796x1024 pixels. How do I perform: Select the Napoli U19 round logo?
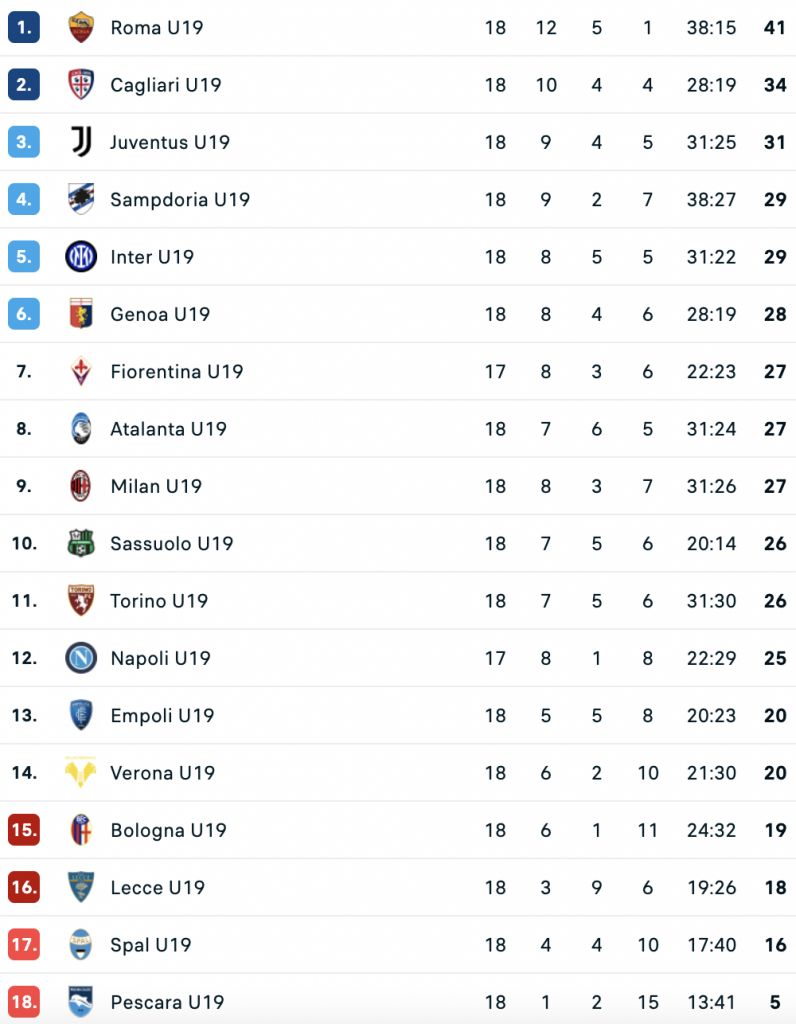(x=81, y=658)
